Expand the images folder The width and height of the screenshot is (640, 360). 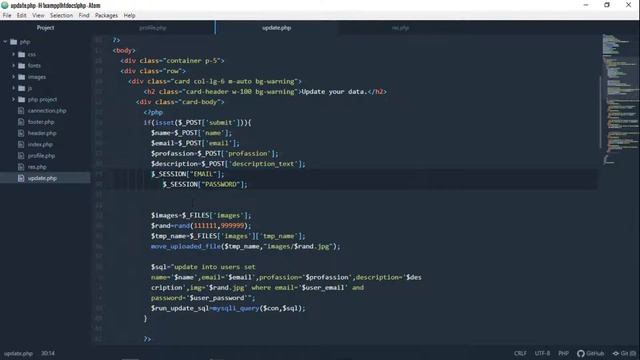coord(13,77)
